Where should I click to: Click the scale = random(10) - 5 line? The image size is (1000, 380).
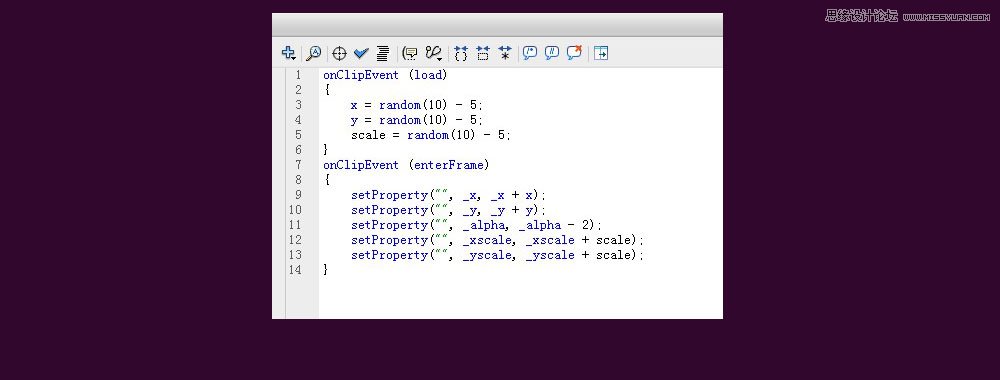point(431,135)
